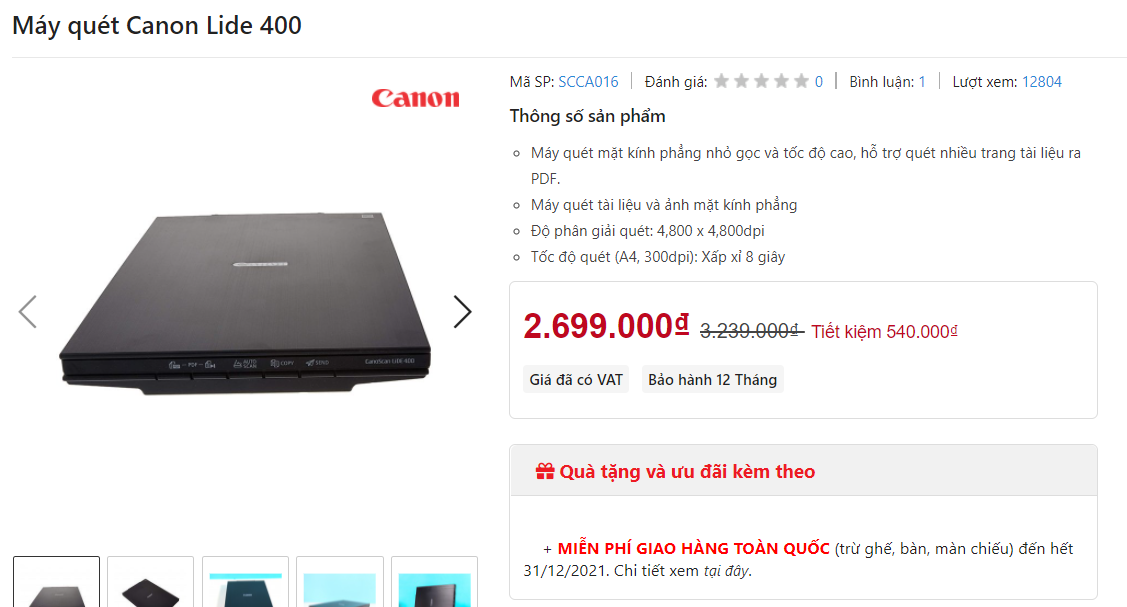Screen dimensions: 1127x607
Task: Open product code SCCA016 link
Action: coord(588,82)
